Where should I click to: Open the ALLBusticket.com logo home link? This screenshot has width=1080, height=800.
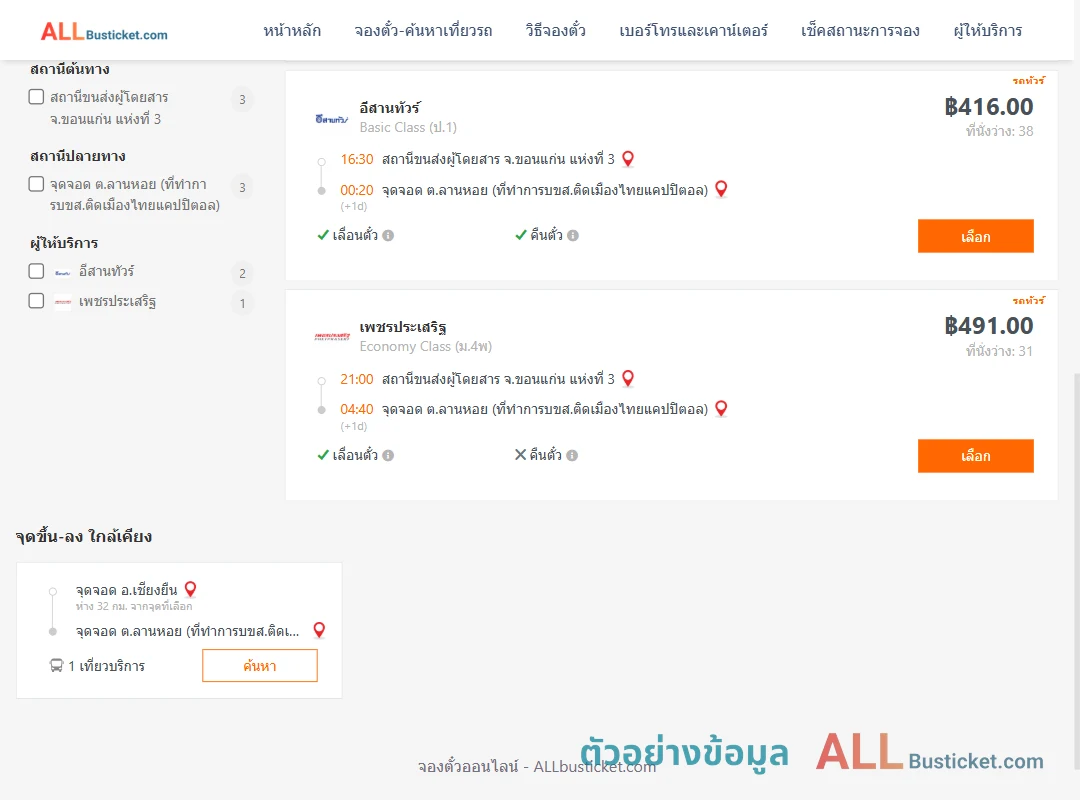coord(104,32)
